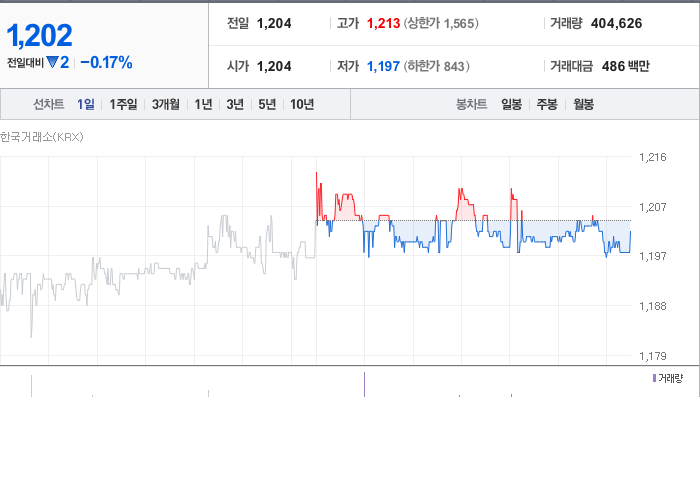Click the 거래량 volume legend marker

[654, 378]
